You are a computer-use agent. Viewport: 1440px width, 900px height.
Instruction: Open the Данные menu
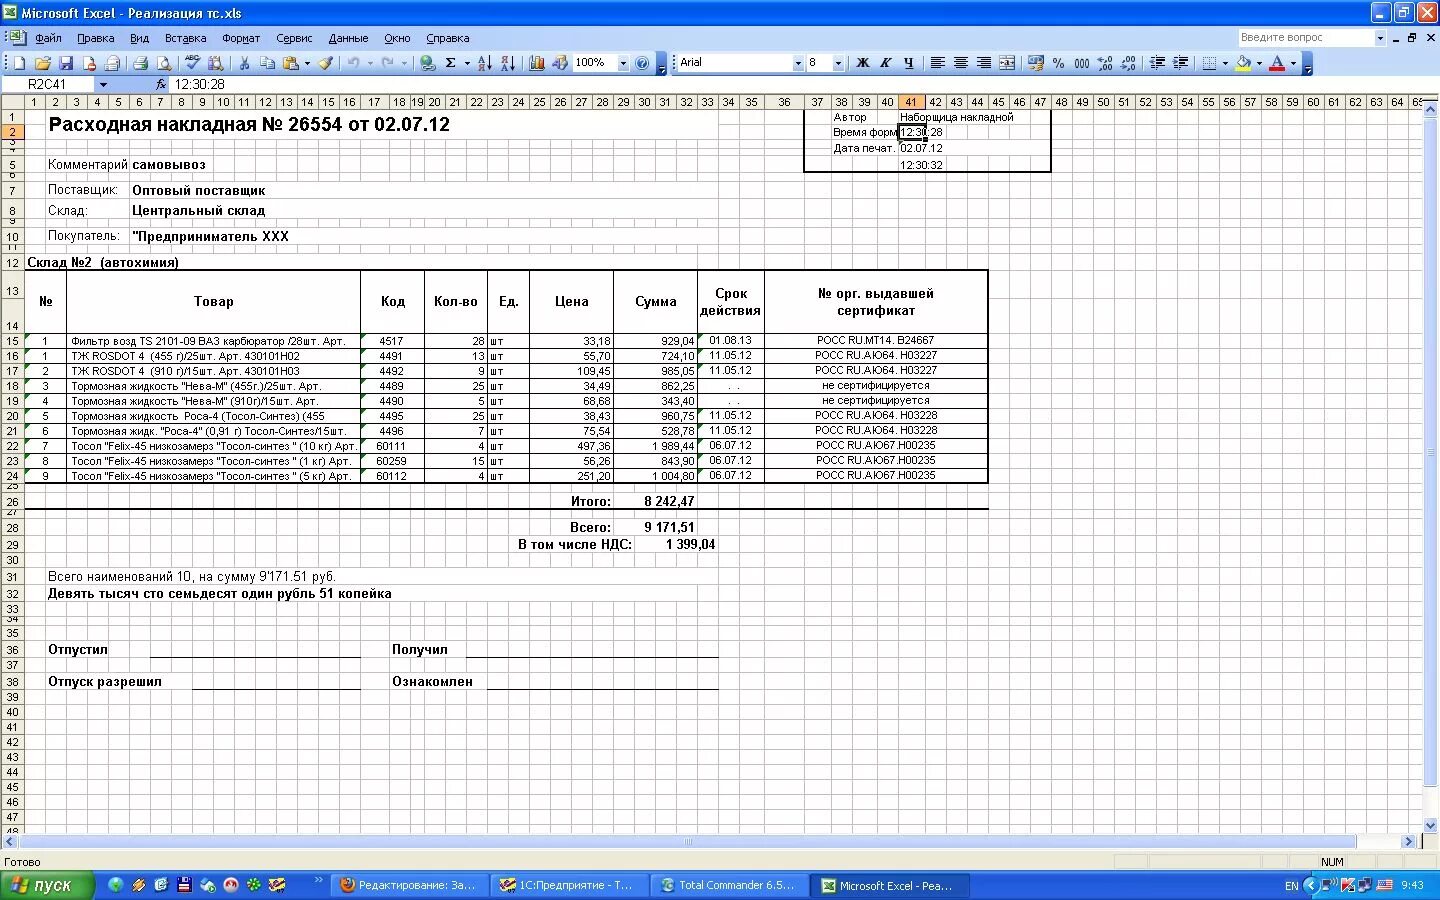pyautogui.click(x=348, y=38)
